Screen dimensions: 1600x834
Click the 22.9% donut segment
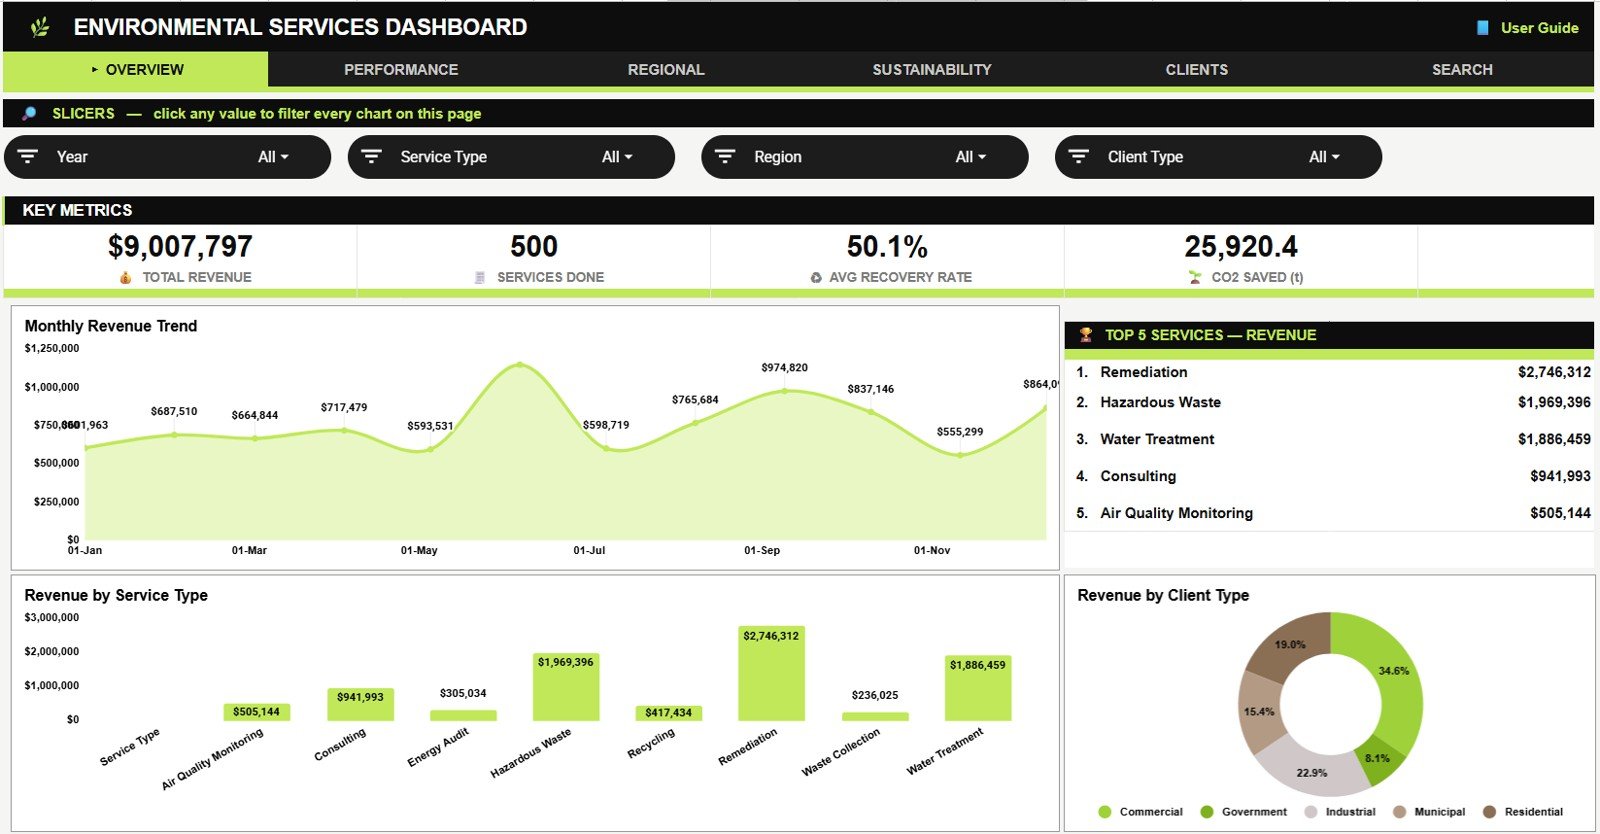(x=1312, y=772)
